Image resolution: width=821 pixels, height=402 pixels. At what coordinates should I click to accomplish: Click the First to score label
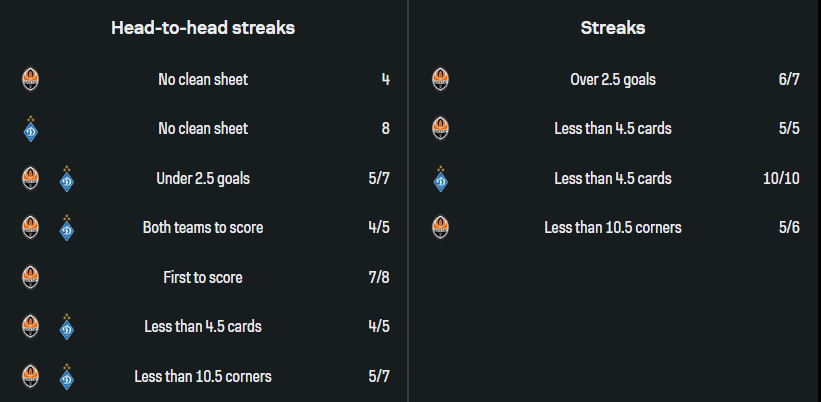203,277
